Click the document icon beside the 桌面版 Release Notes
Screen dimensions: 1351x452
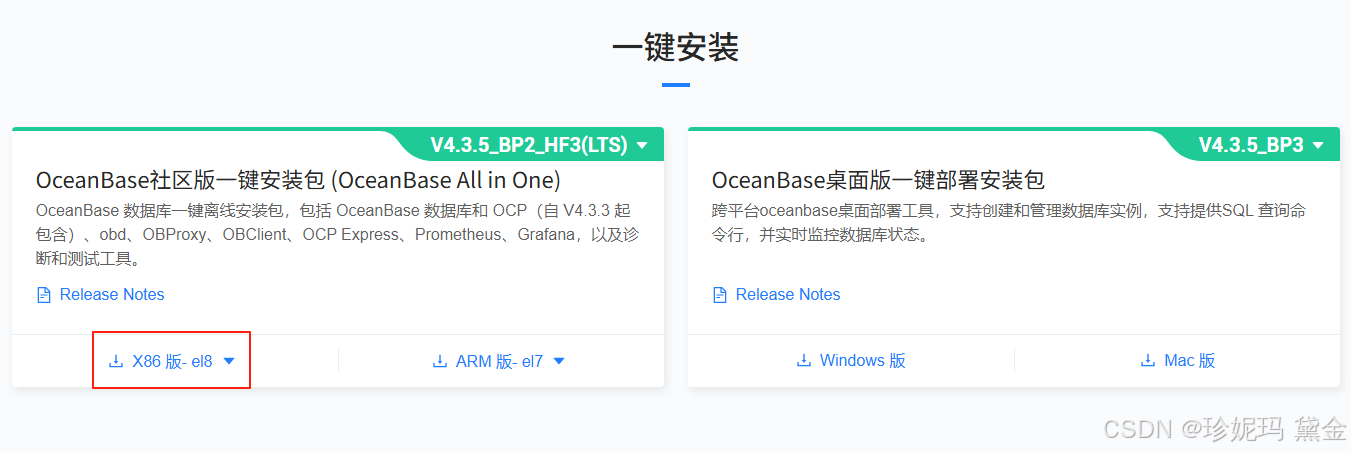(x=719, y=295)
